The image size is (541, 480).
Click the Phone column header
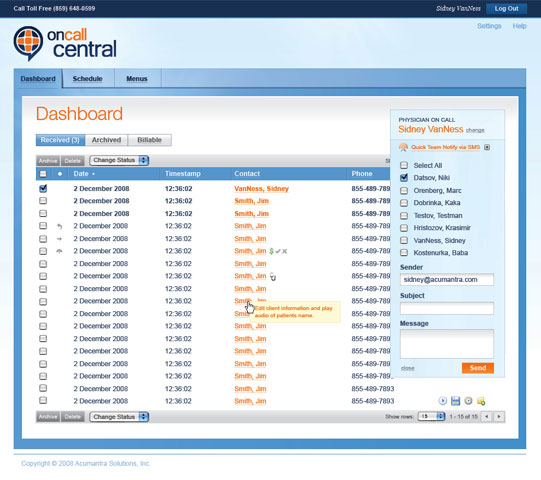click(362, 174)
